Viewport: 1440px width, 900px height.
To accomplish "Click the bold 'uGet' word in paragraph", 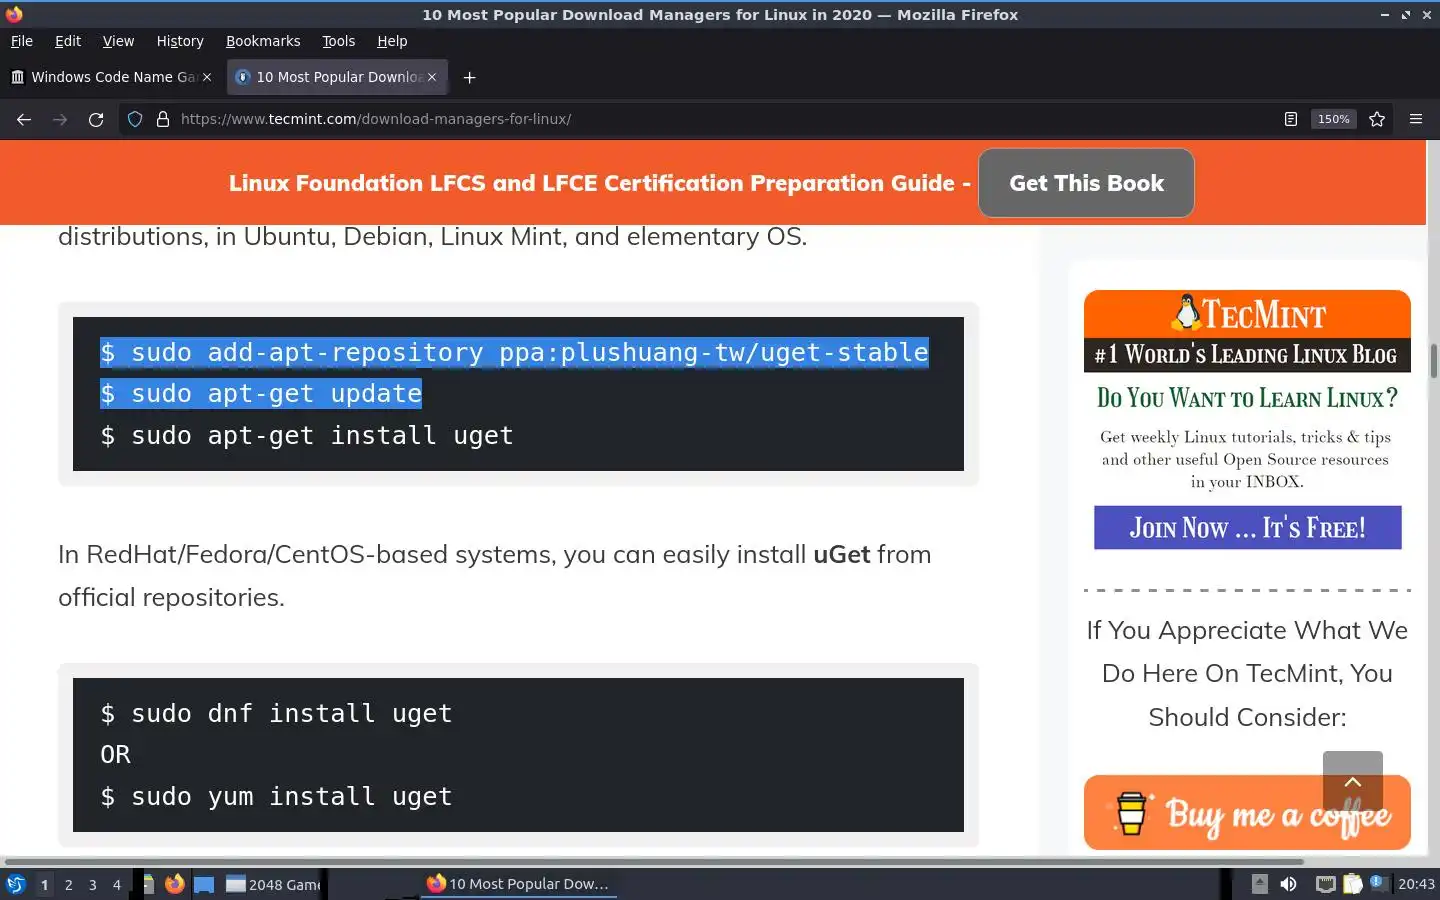I will [x=841, y=555].
